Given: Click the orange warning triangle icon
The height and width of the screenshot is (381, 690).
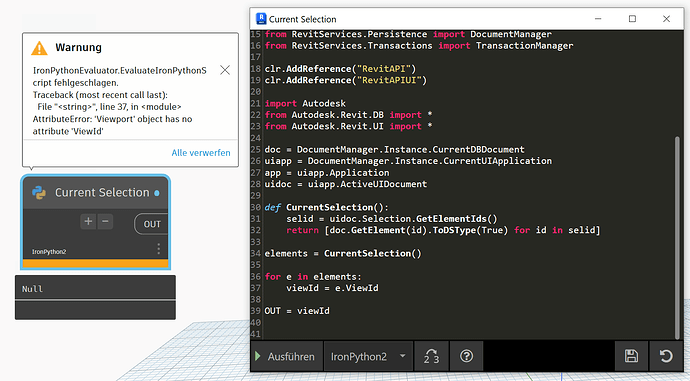Looking at the screenshot, I should (x=39, y=48).
